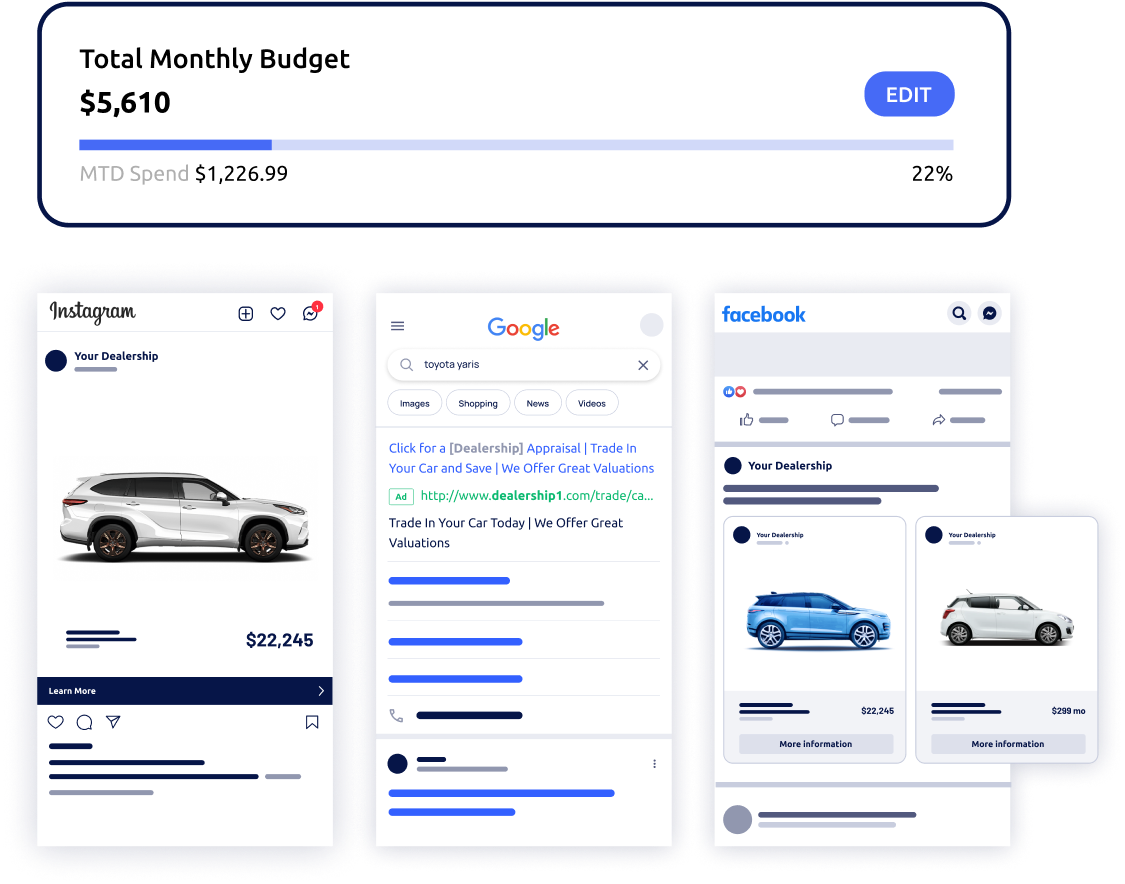Open three-dot options on Google result
The image size is (1125, 884).
654,764
